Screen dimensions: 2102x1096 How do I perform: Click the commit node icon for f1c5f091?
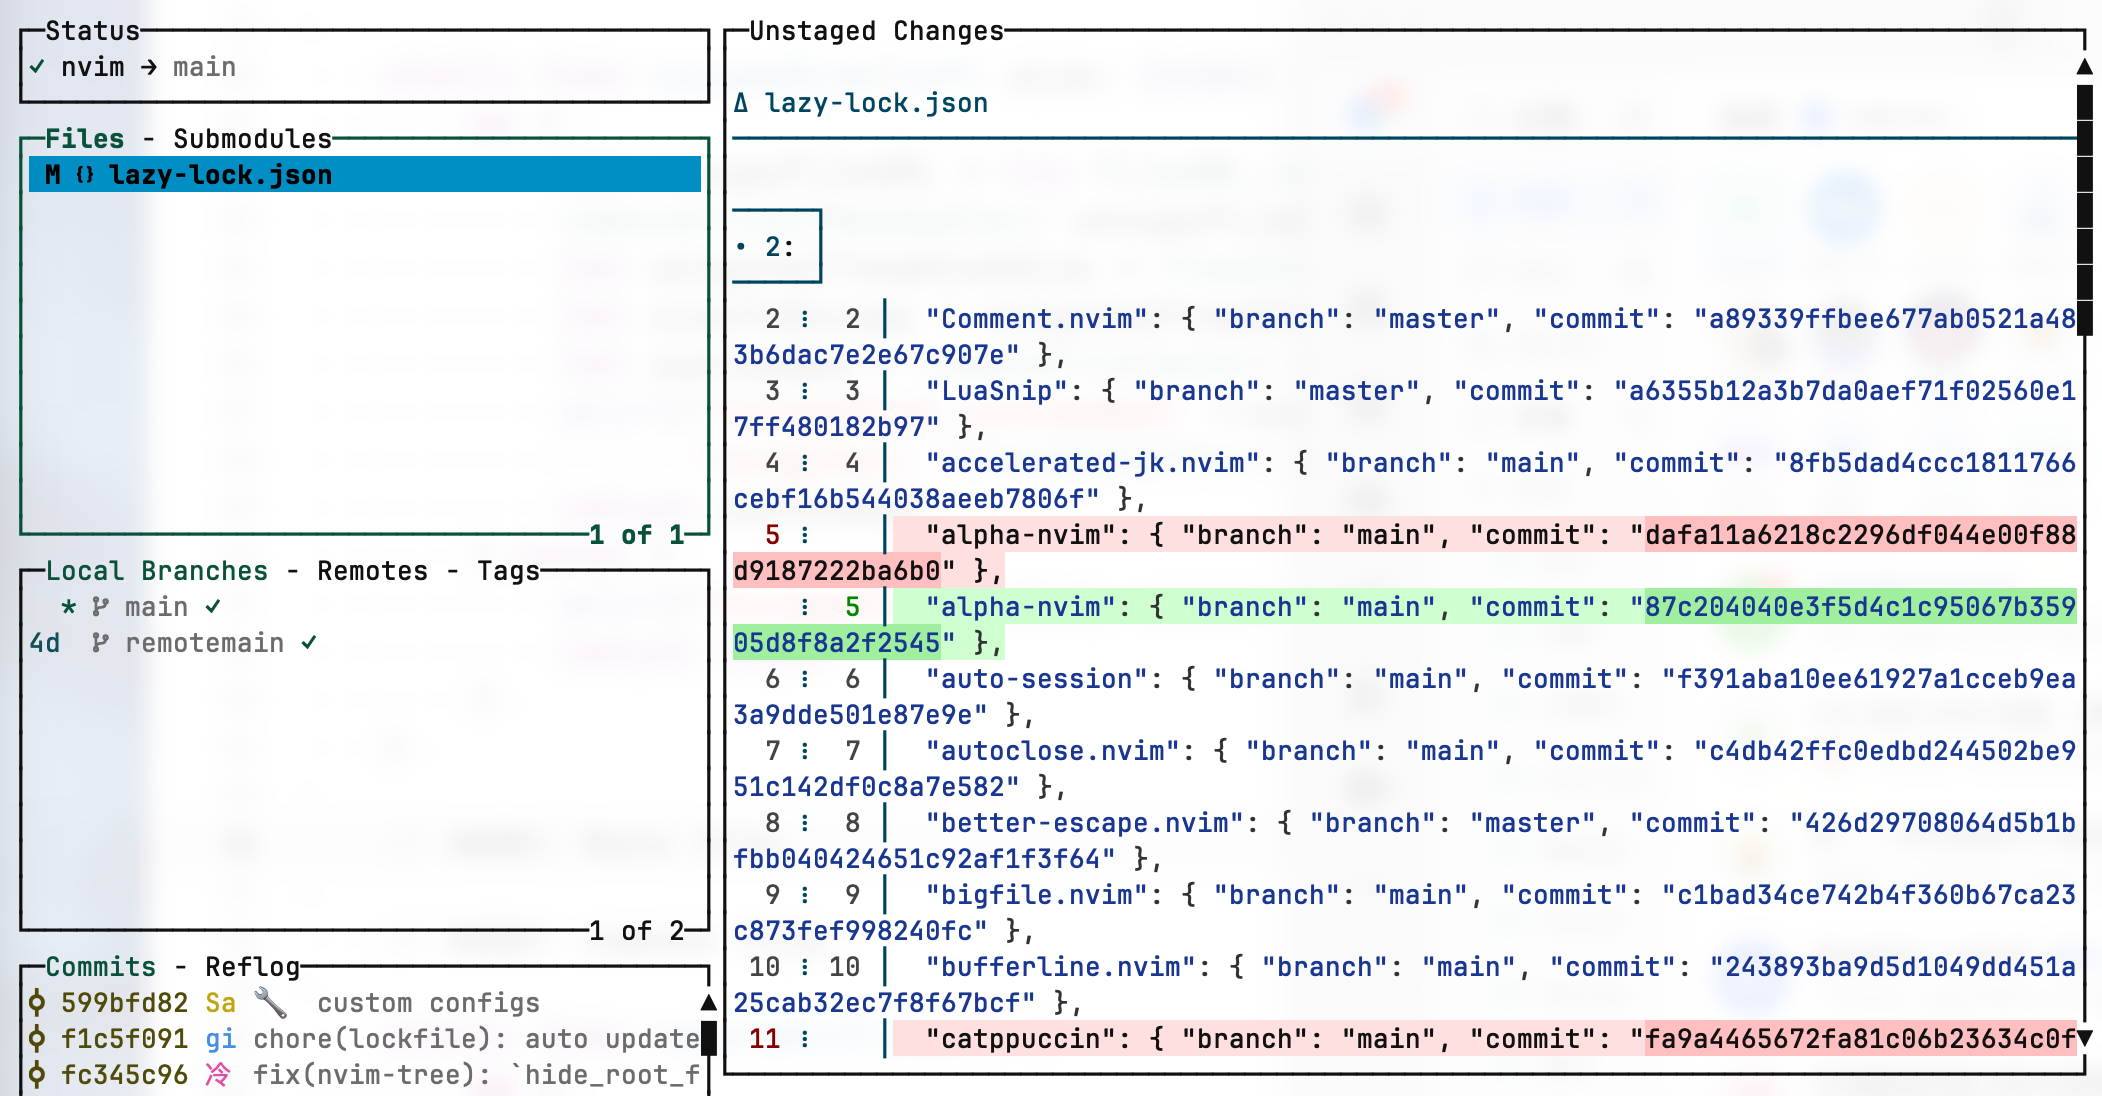37,1039
